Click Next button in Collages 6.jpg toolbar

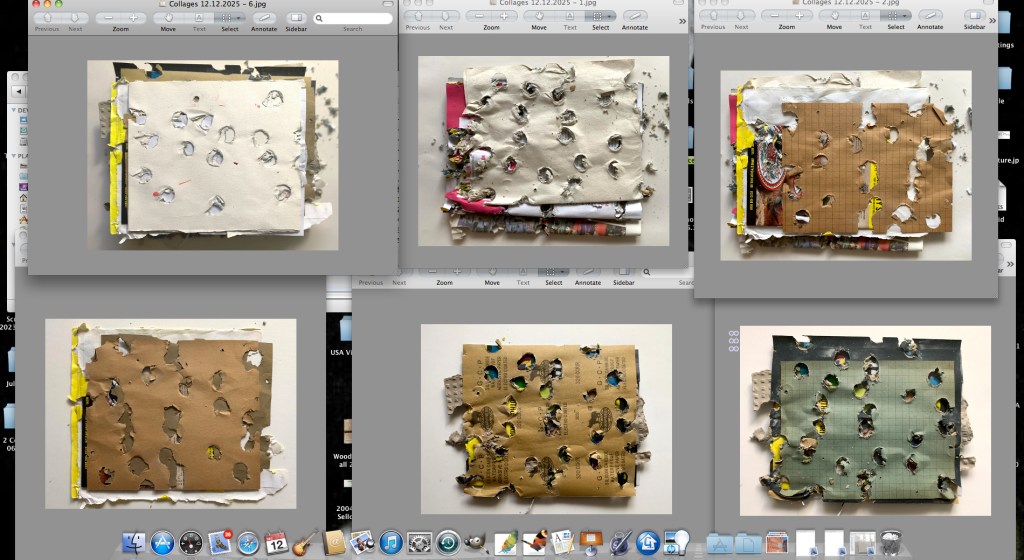[76, 17]
